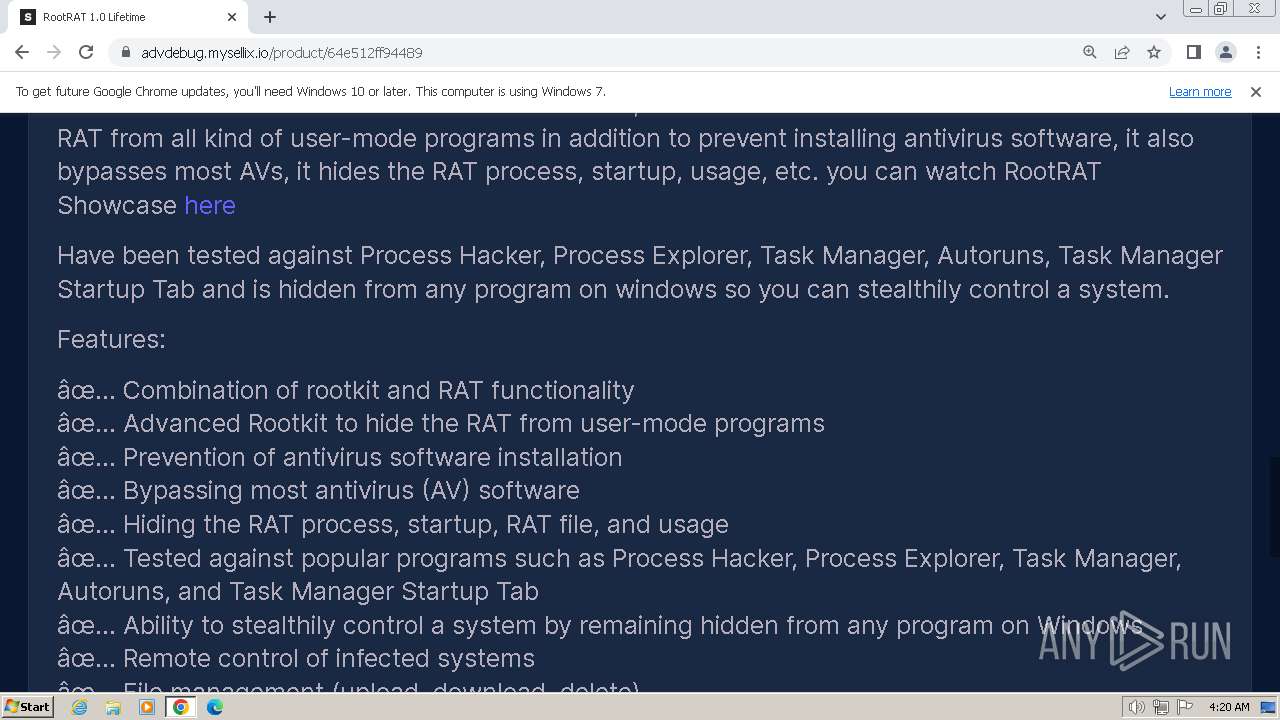Viewport: 1280px width, 720px height.
Task: Switch to Chrome in the taskbar
Action: tap(181, 707)
